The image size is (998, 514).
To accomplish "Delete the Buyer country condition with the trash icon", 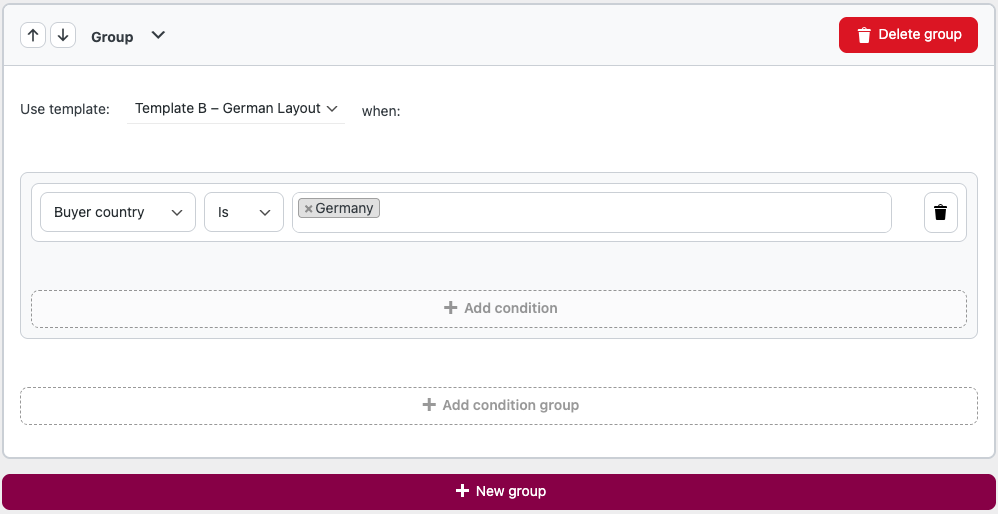I will (x=941, y=212).
